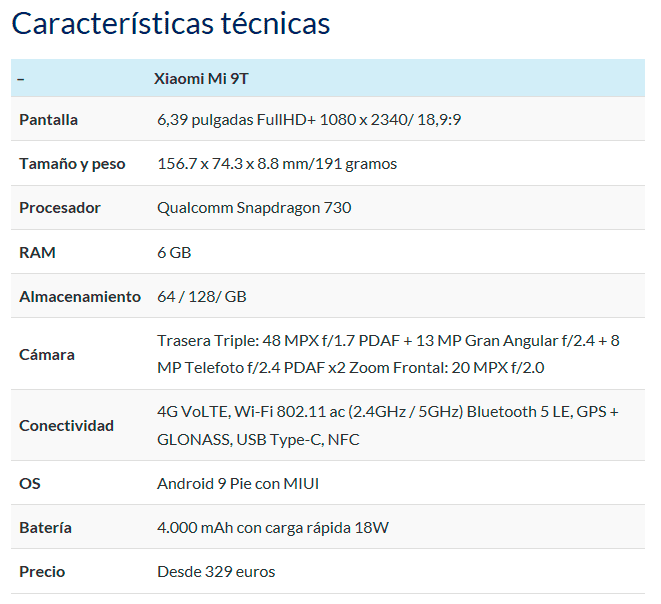Select the 'Precio' row label
This screenshot has height=604, width=661.
(42, 572)
